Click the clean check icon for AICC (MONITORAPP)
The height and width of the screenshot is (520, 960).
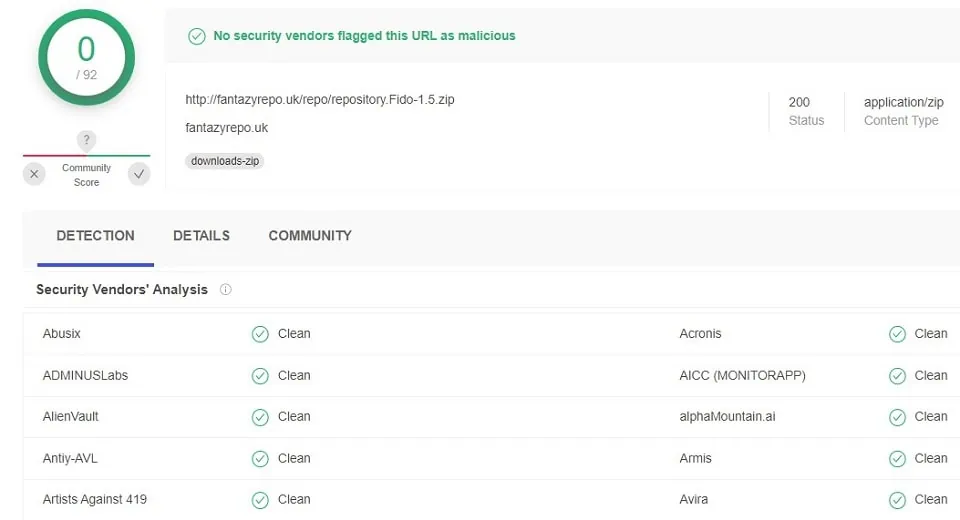(898, 375)
